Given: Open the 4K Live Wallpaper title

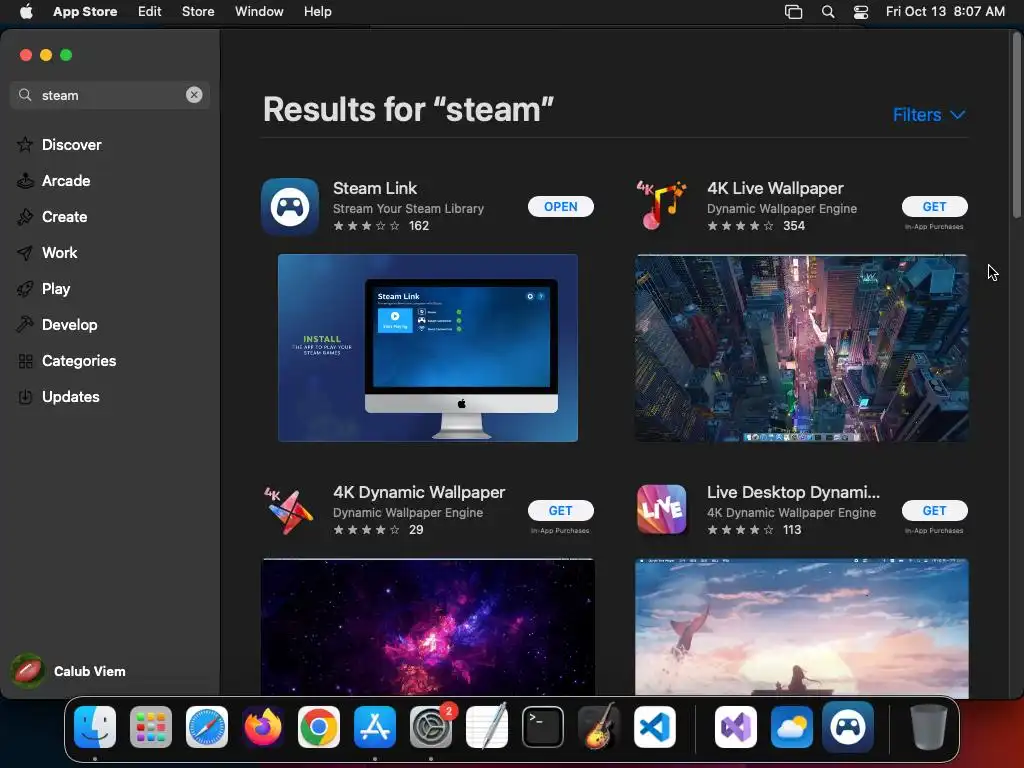Looking at the screenshot, I should [775, 188].
